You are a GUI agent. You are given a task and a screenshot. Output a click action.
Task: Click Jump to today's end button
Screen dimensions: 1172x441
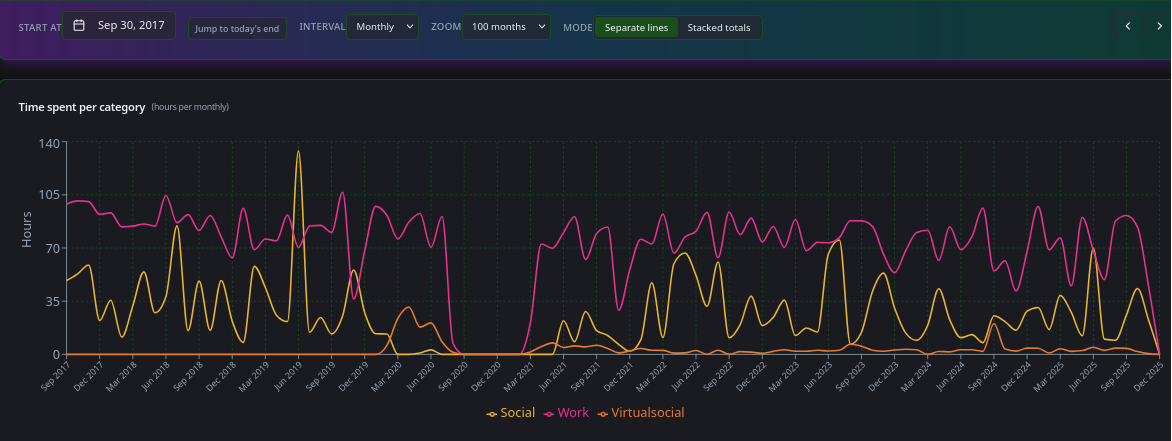(237, 28)
